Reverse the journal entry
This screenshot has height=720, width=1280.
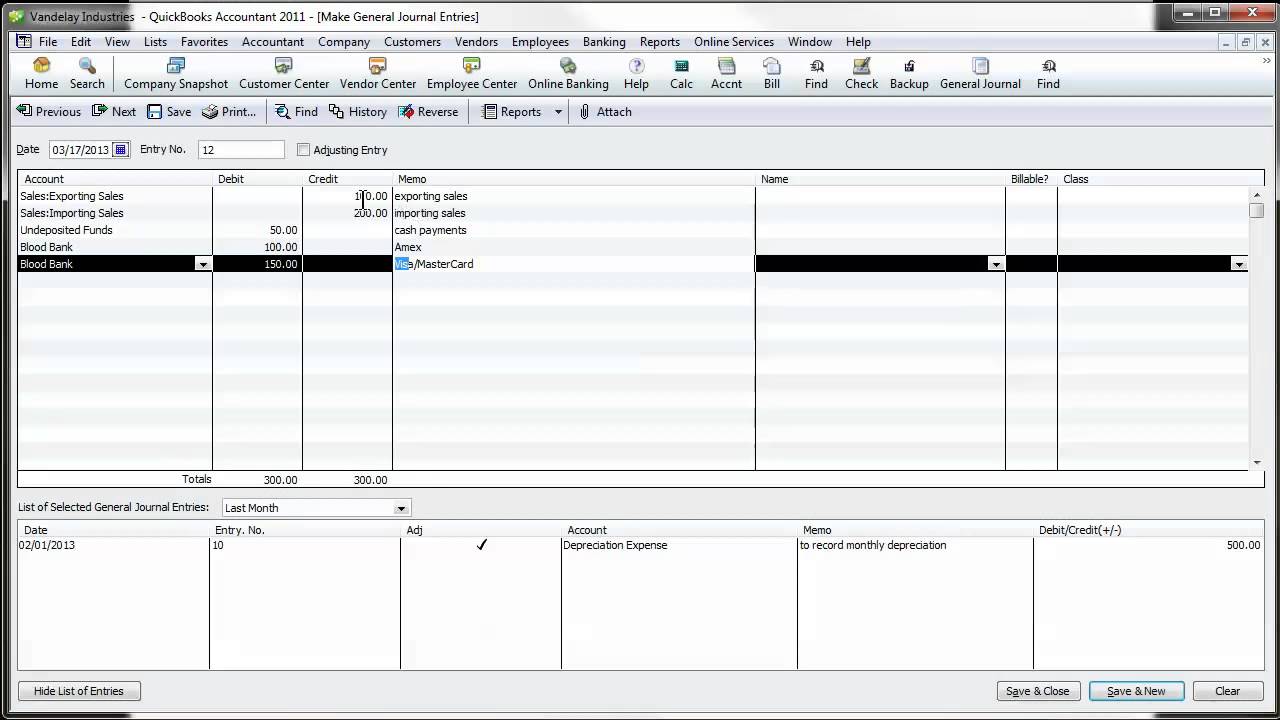click(x=428, y=112)
